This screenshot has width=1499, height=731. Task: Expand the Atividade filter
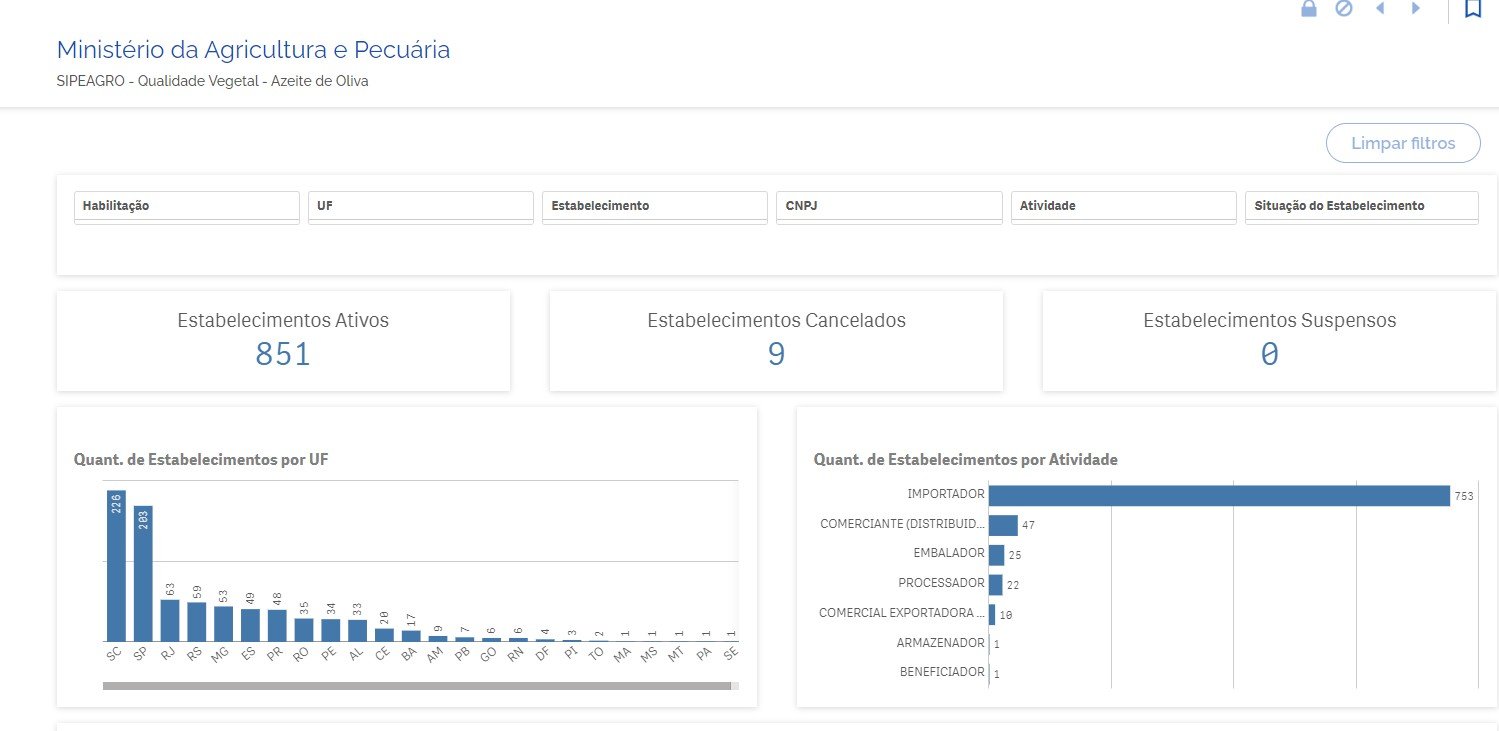1123,206
